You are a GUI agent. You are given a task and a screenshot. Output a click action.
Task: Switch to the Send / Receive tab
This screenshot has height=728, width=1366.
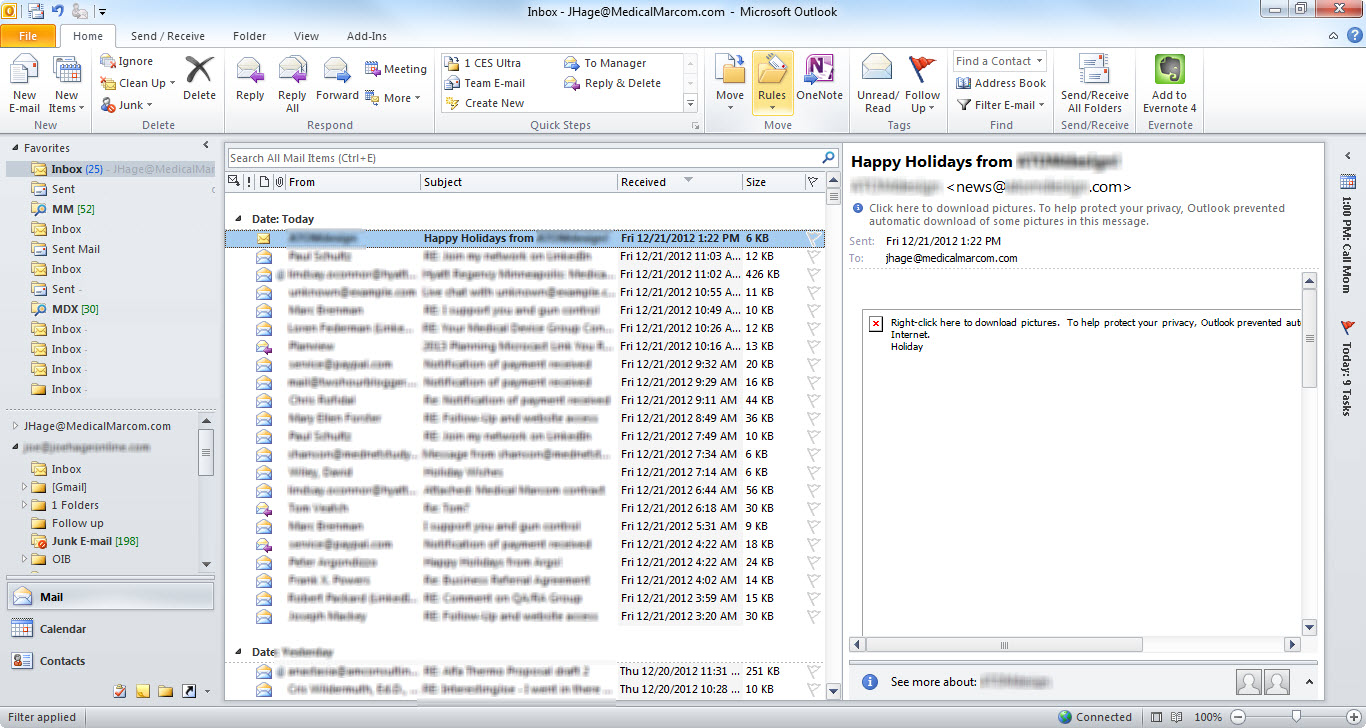(x=168, y=36)
